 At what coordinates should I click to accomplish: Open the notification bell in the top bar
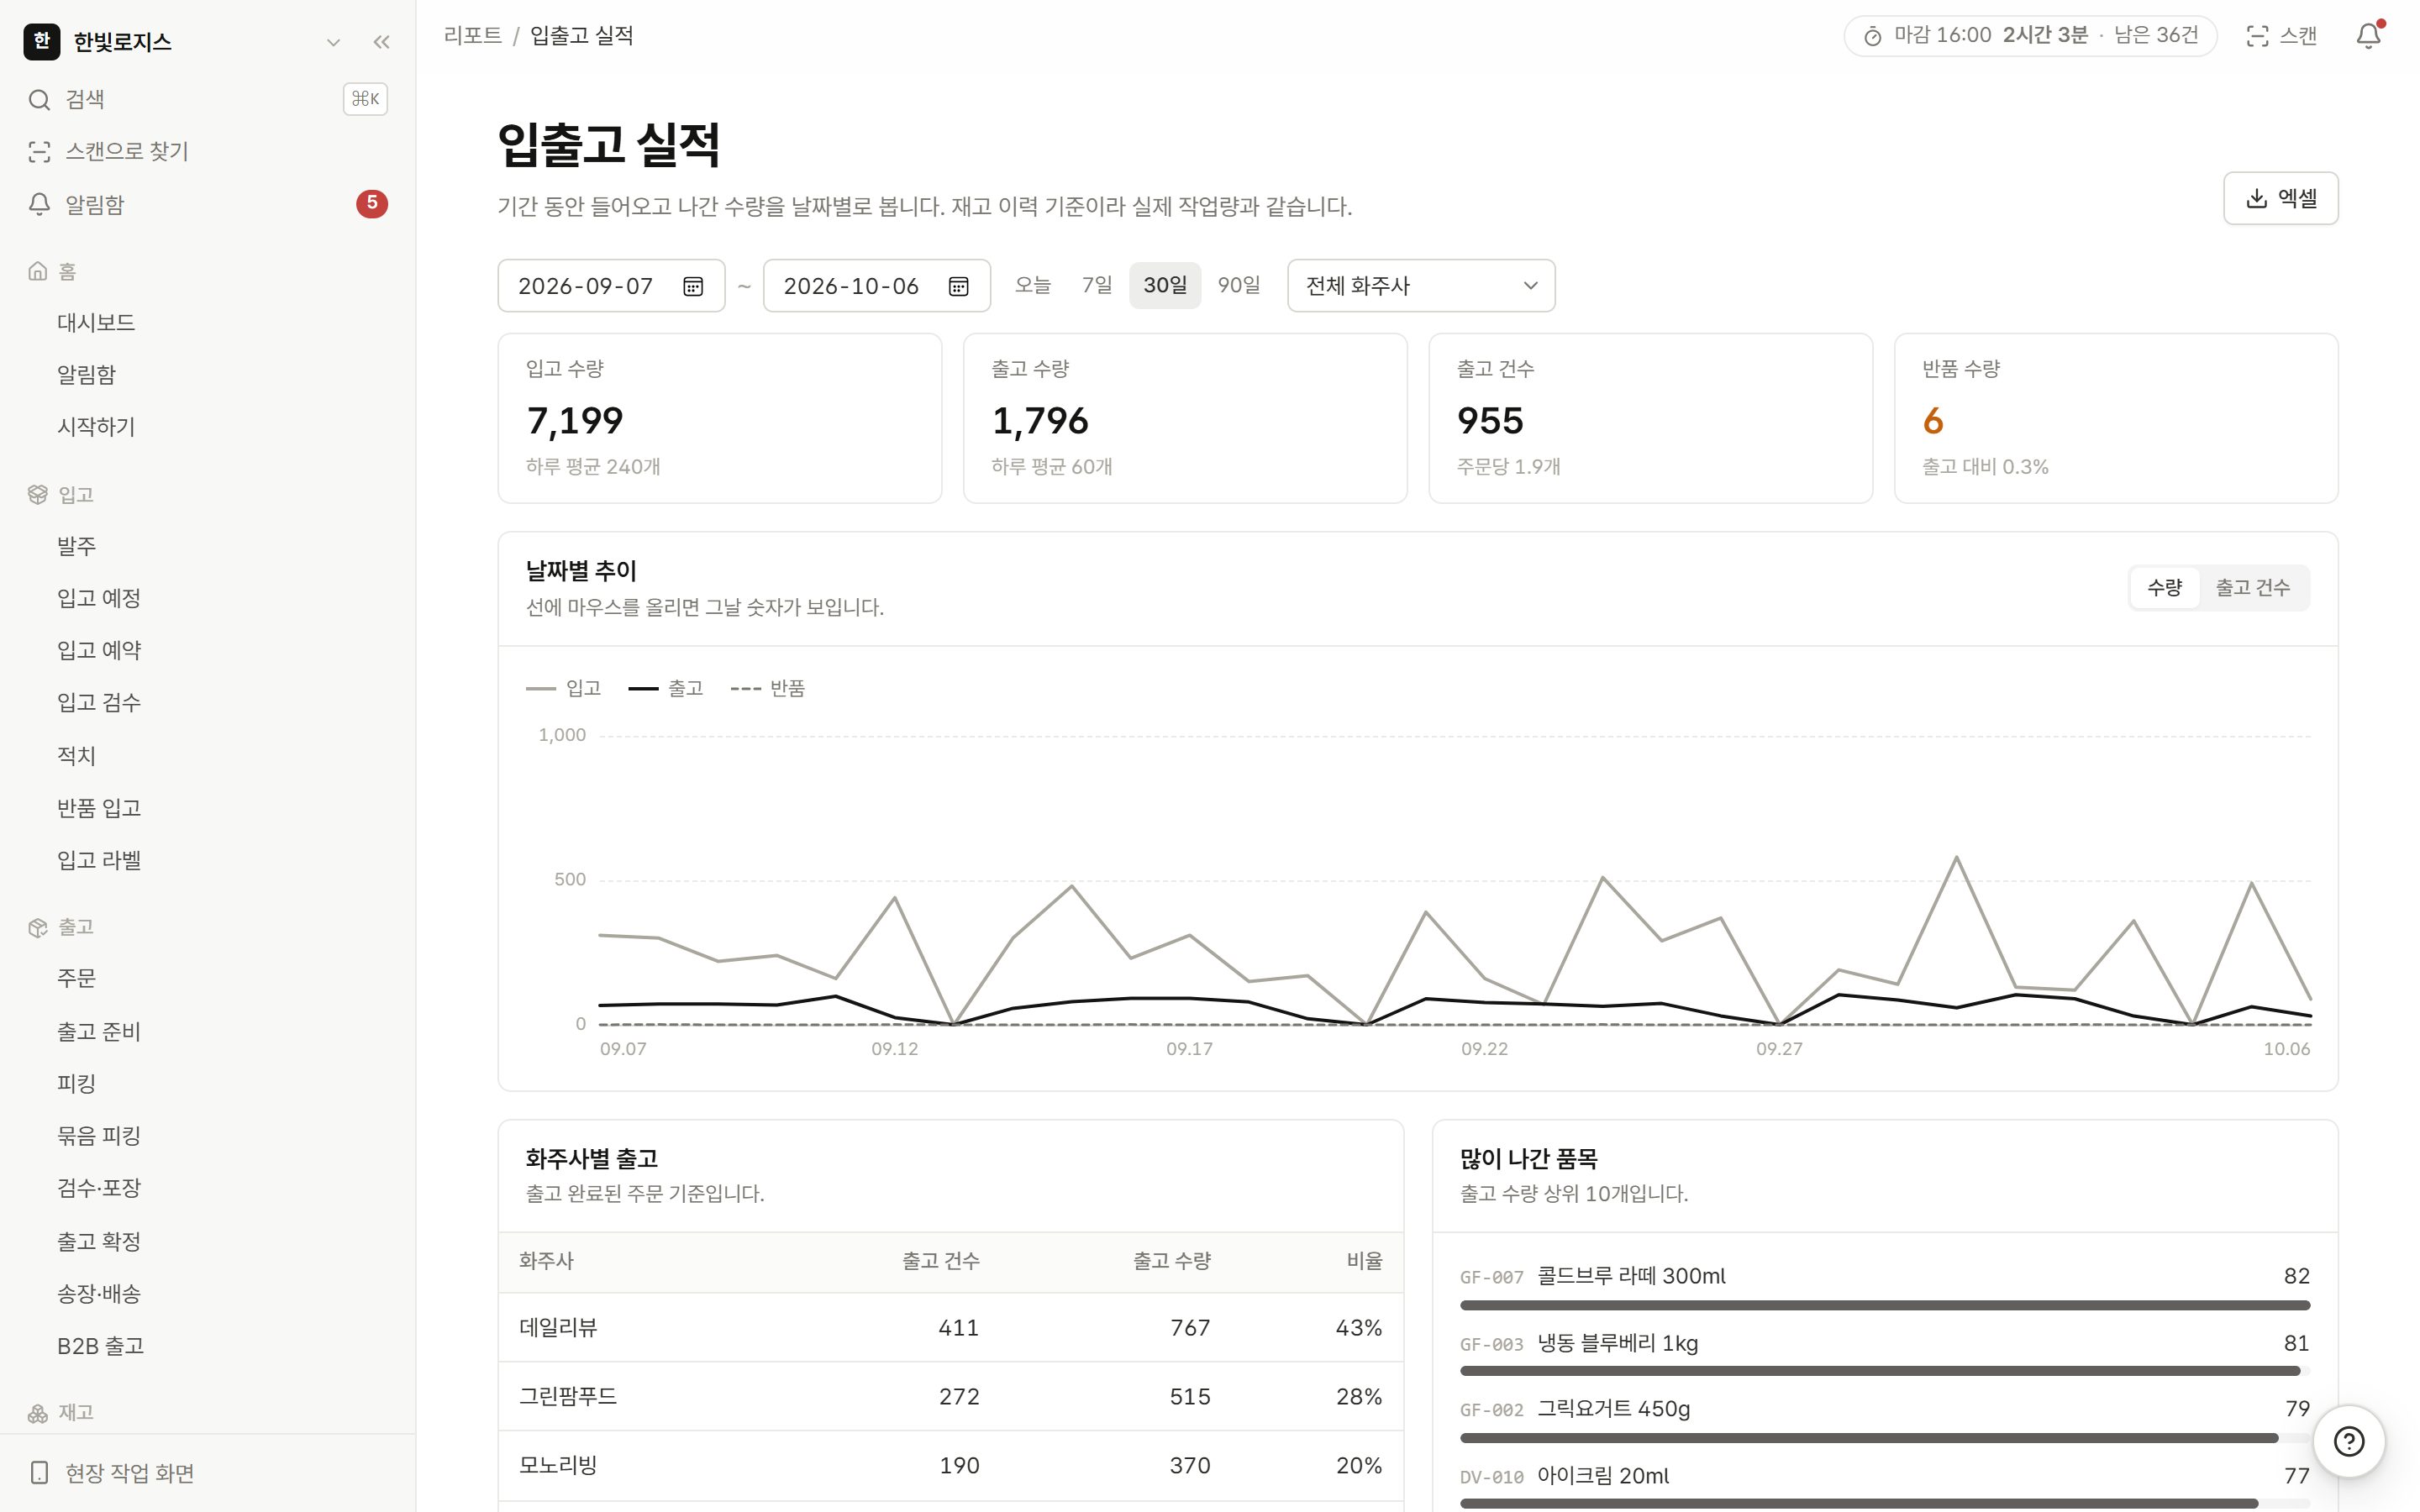point(2368,36)
